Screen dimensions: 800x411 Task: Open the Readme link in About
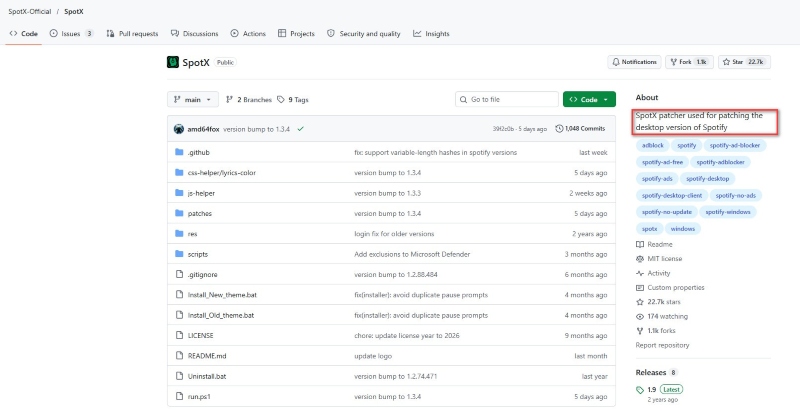654,244
